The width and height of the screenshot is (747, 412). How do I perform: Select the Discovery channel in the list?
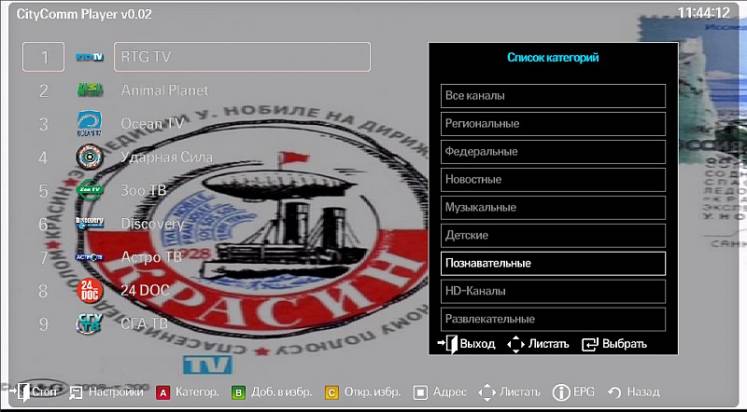click(x=152, y=224)
